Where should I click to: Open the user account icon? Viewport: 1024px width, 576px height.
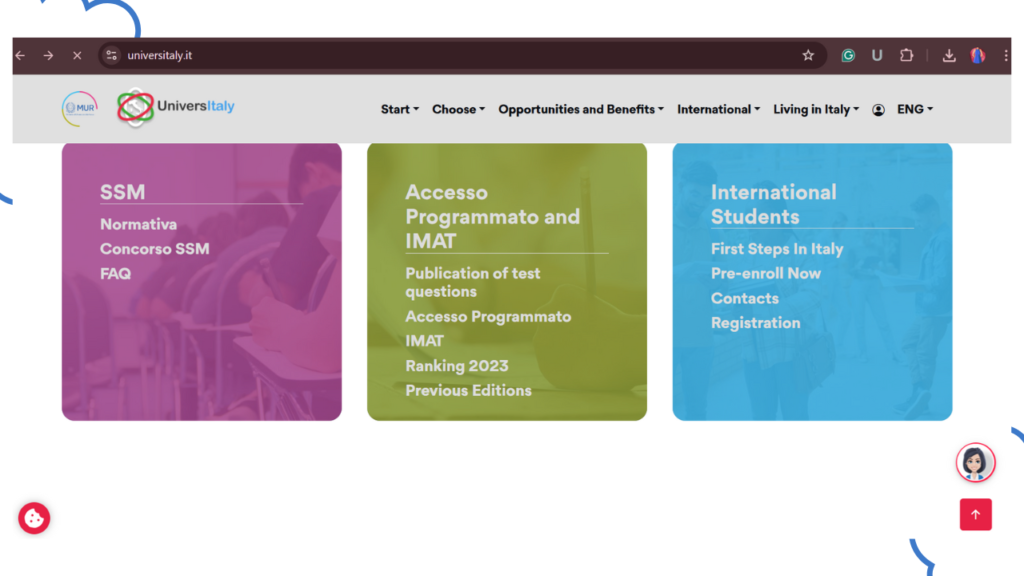pyautogui.click(x=878, y=110)
